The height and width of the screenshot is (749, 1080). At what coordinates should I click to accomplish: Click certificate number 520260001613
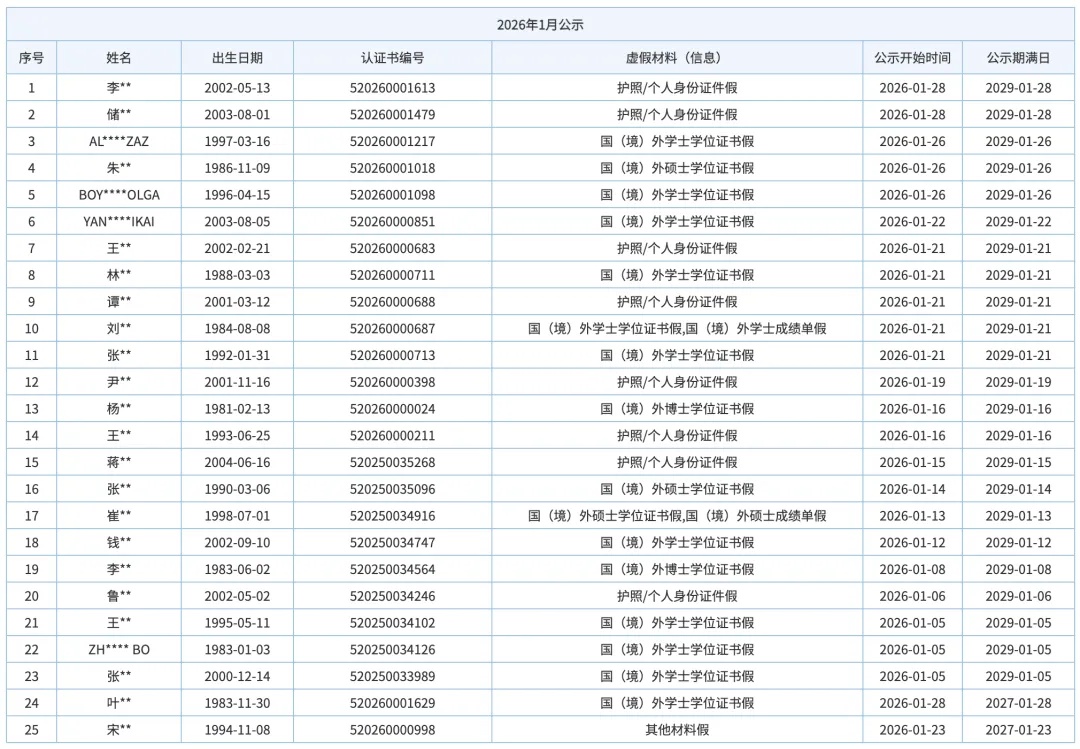tap(392, 88)
